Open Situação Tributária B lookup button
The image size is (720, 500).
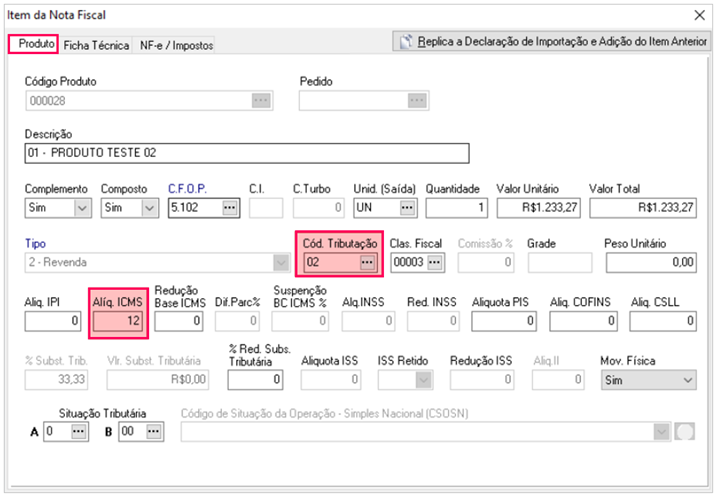coord(153,431)
